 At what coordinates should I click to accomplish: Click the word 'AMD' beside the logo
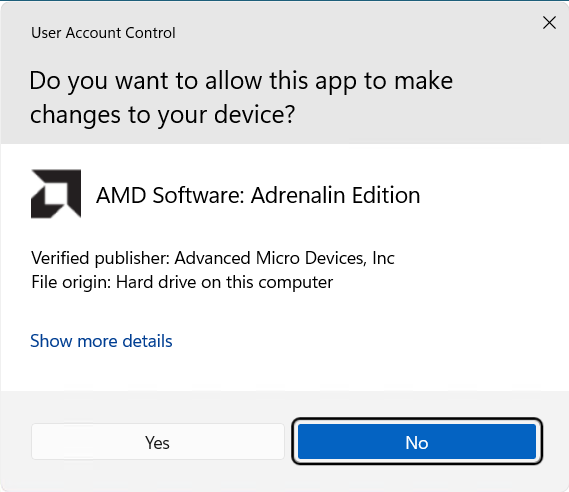pos(121,195)
